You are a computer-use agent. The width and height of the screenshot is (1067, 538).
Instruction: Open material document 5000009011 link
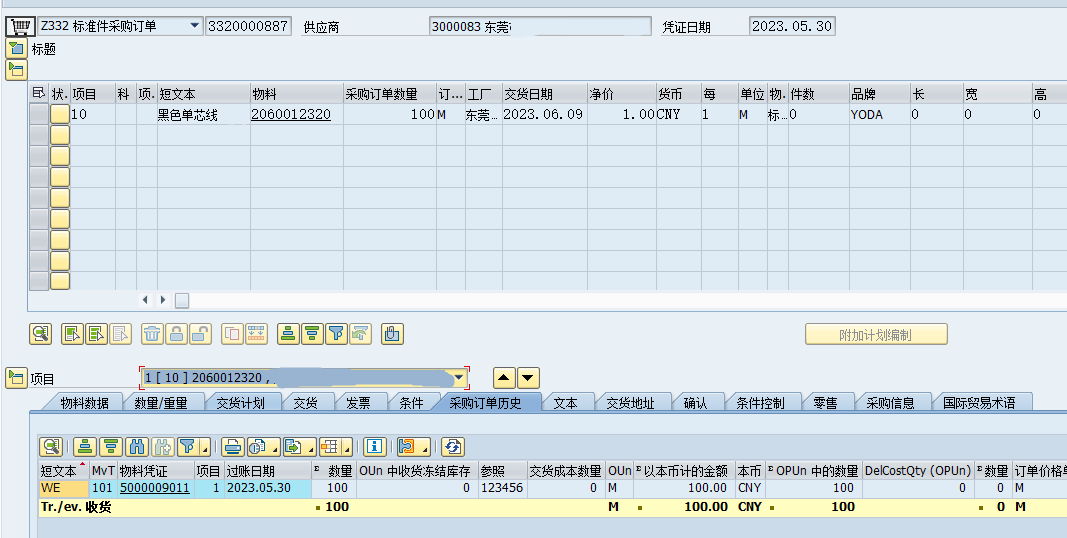[x=154, y=488]
